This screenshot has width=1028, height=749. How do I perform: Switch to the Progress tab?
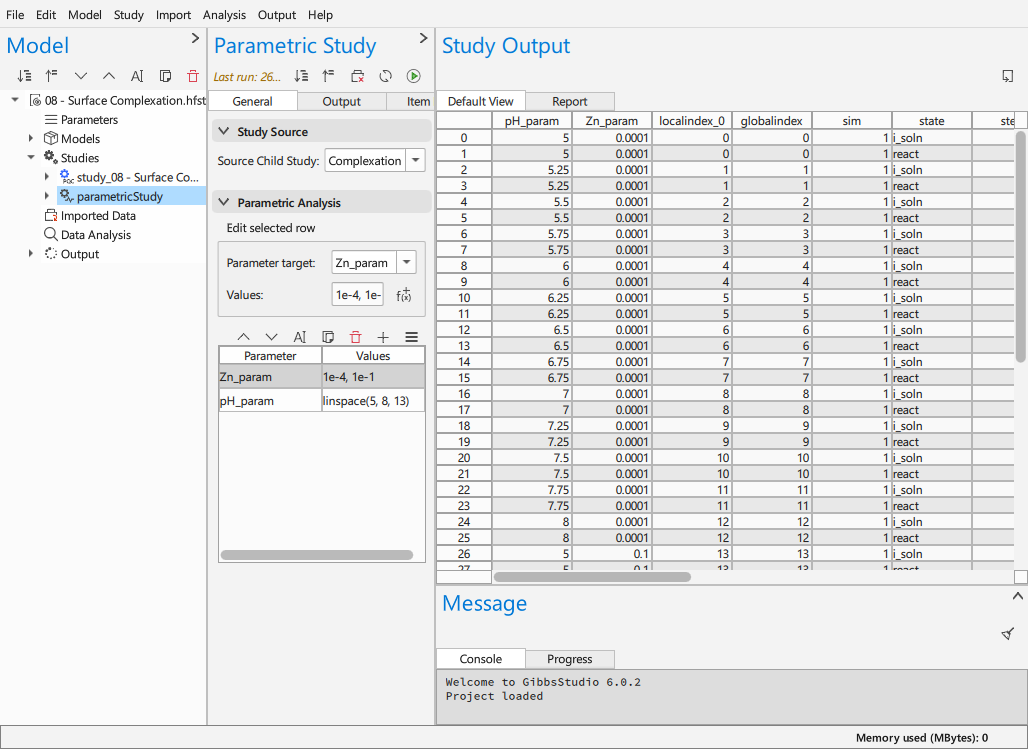(570, 659)
